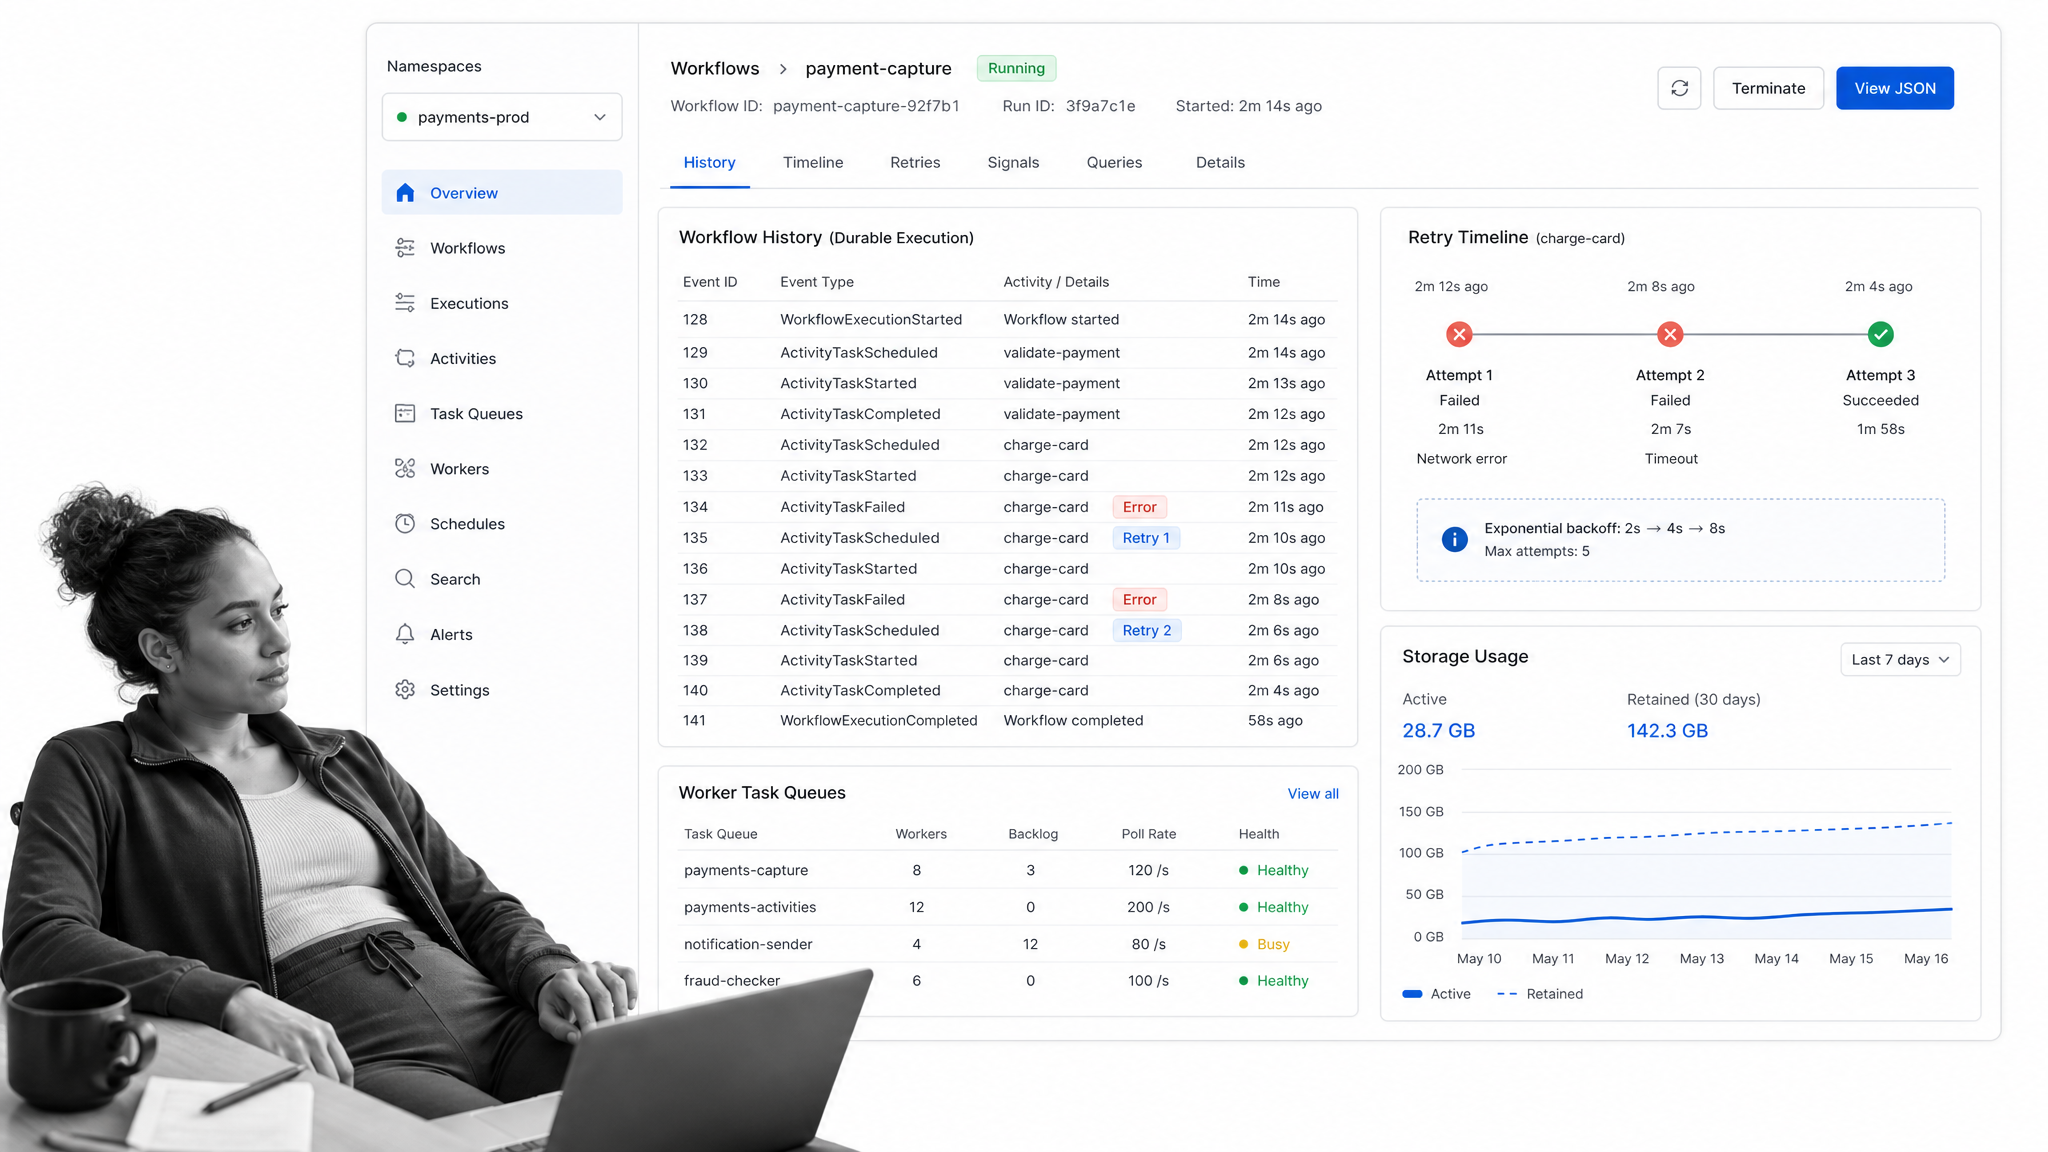
Task: Click the Timeout label under Attempt 2
Action: click(x=1671, y=459)
